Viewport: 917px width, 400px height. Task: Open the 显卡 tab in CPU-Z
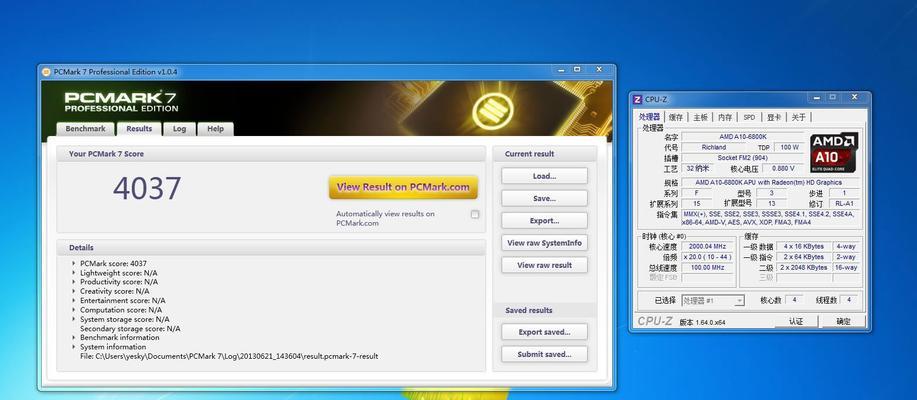(x=774, y=118)
